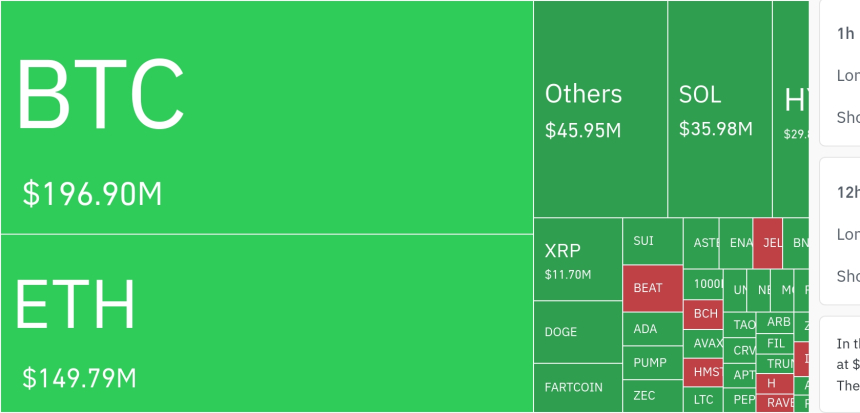
Task: Click the red BCH tile
Action: 705,314
